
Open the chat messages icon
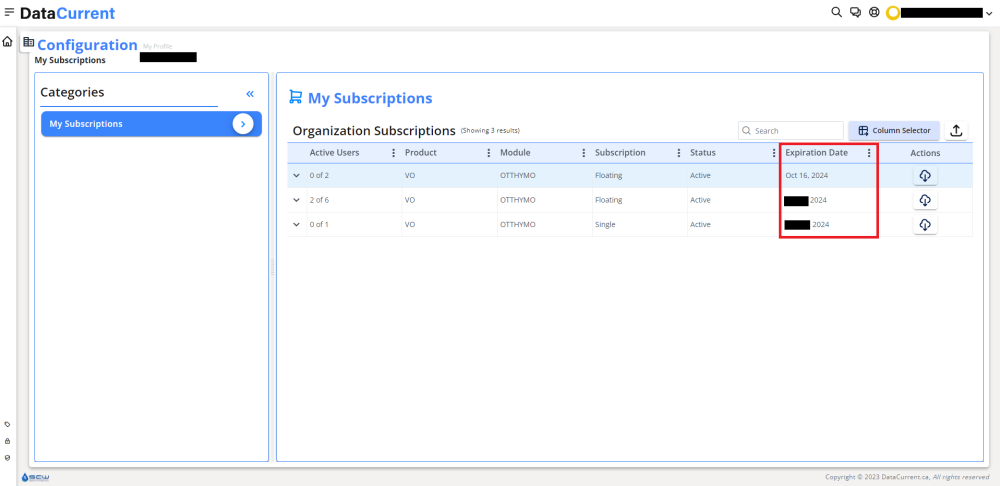tap(855, 12)
